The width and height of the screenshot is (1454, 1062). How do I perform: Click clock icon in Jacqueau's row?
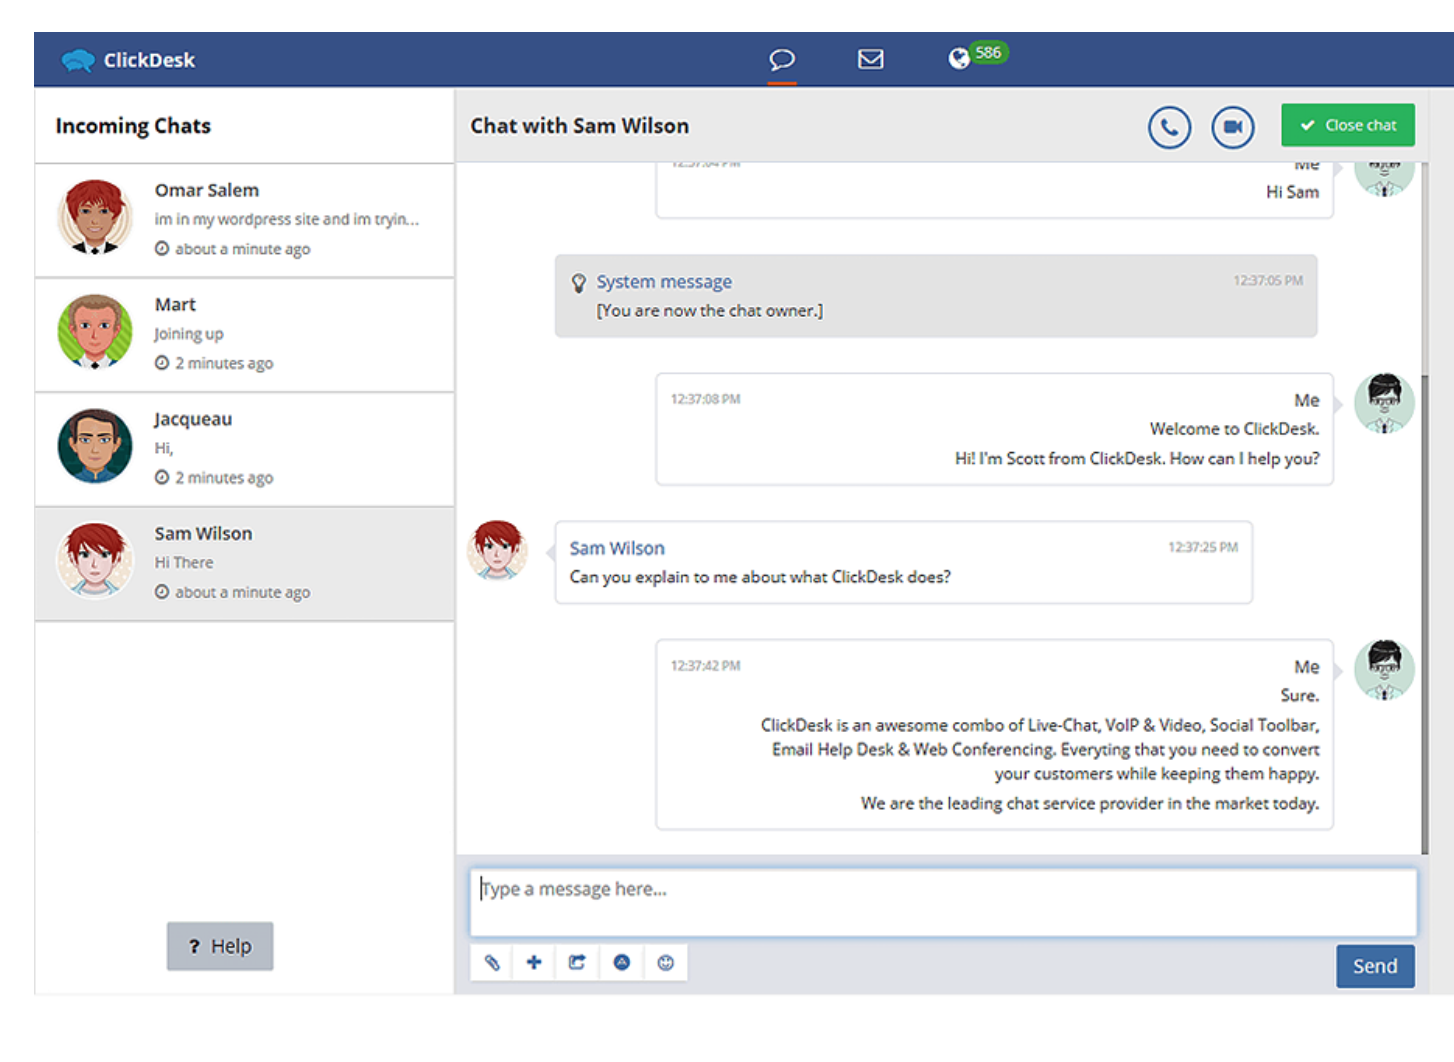point(162,478)
